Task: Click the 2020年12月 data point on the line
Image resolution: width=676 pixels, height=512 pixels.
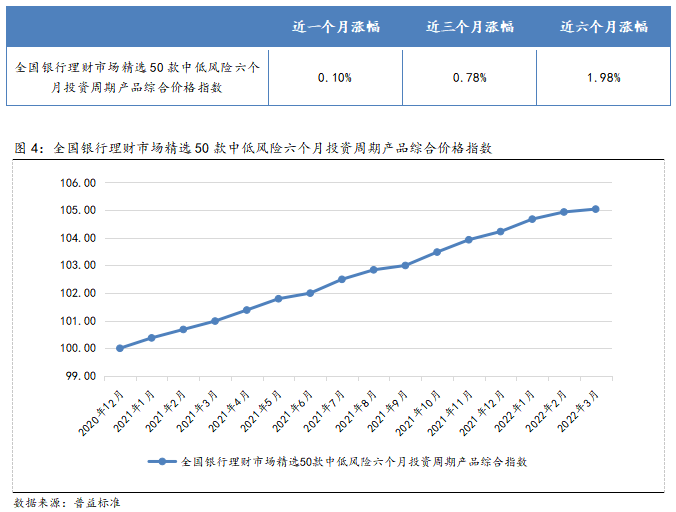Action: pyautogui.click(x=120, y=348)
